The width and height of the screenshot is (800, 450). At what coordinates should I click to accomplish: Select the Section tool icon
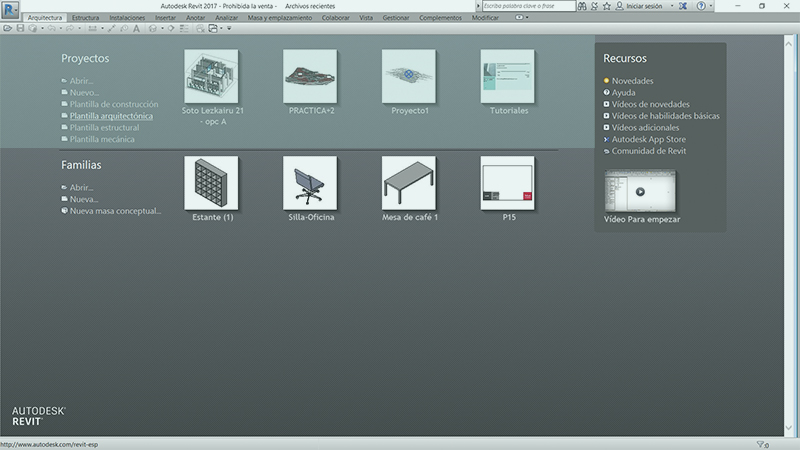[x=171, y=29]
